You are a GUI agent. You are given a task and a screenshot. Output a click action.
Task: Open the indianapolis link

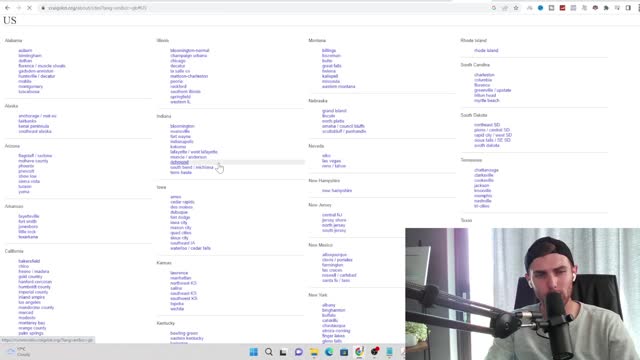point(182,142)
